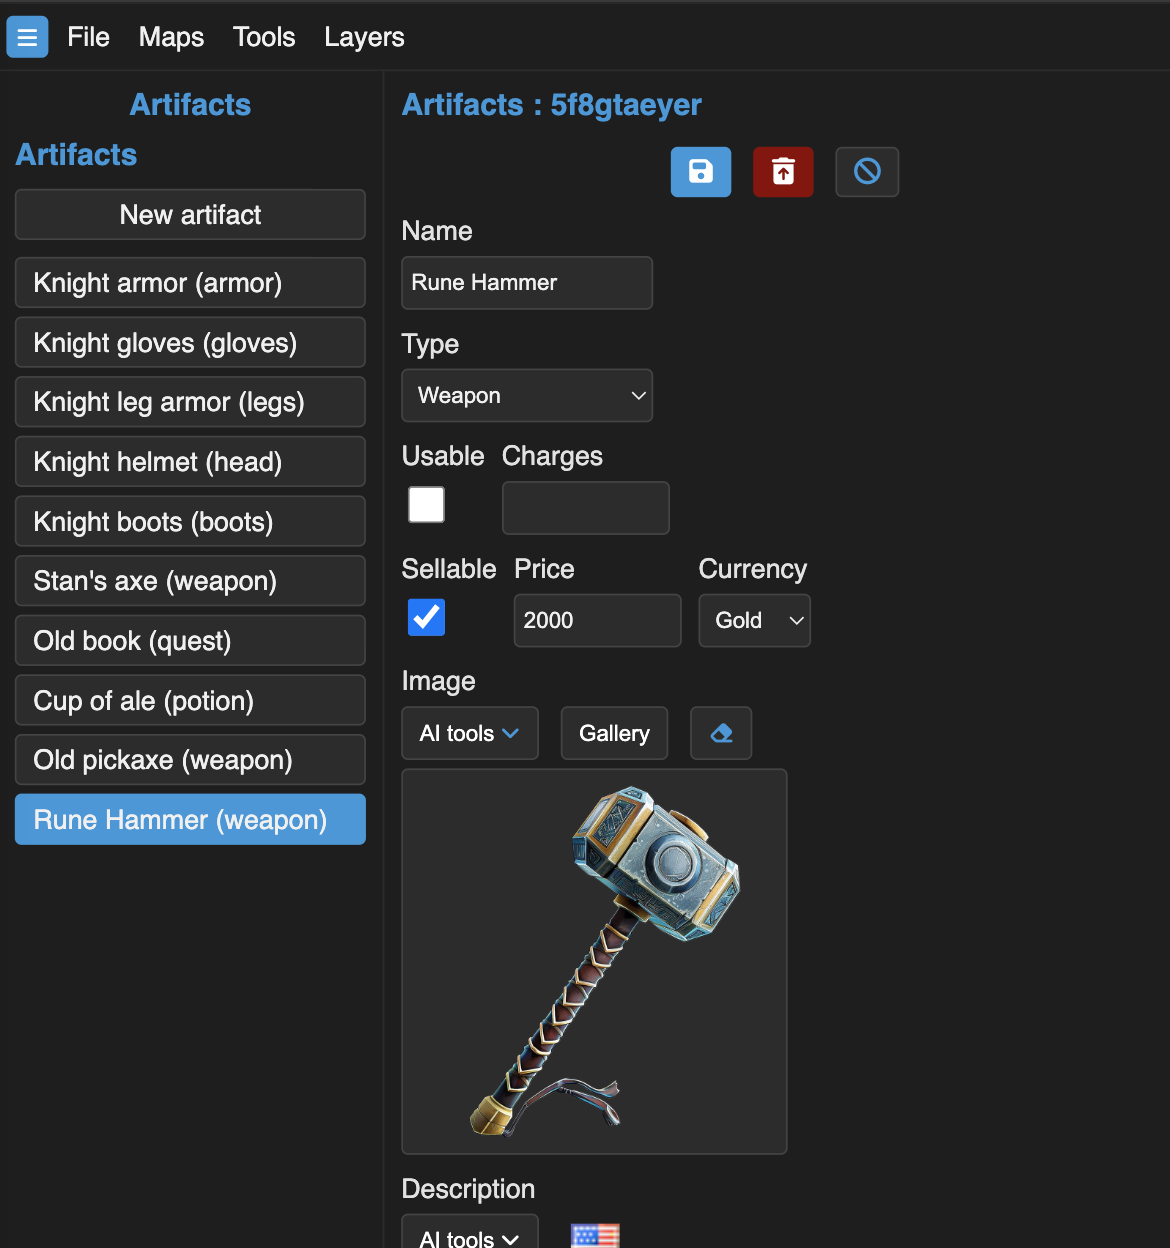Select the US flag language icon
Image resolution: width=1170 pixels, height=1248 pixels.
(x=595, y=1236)
